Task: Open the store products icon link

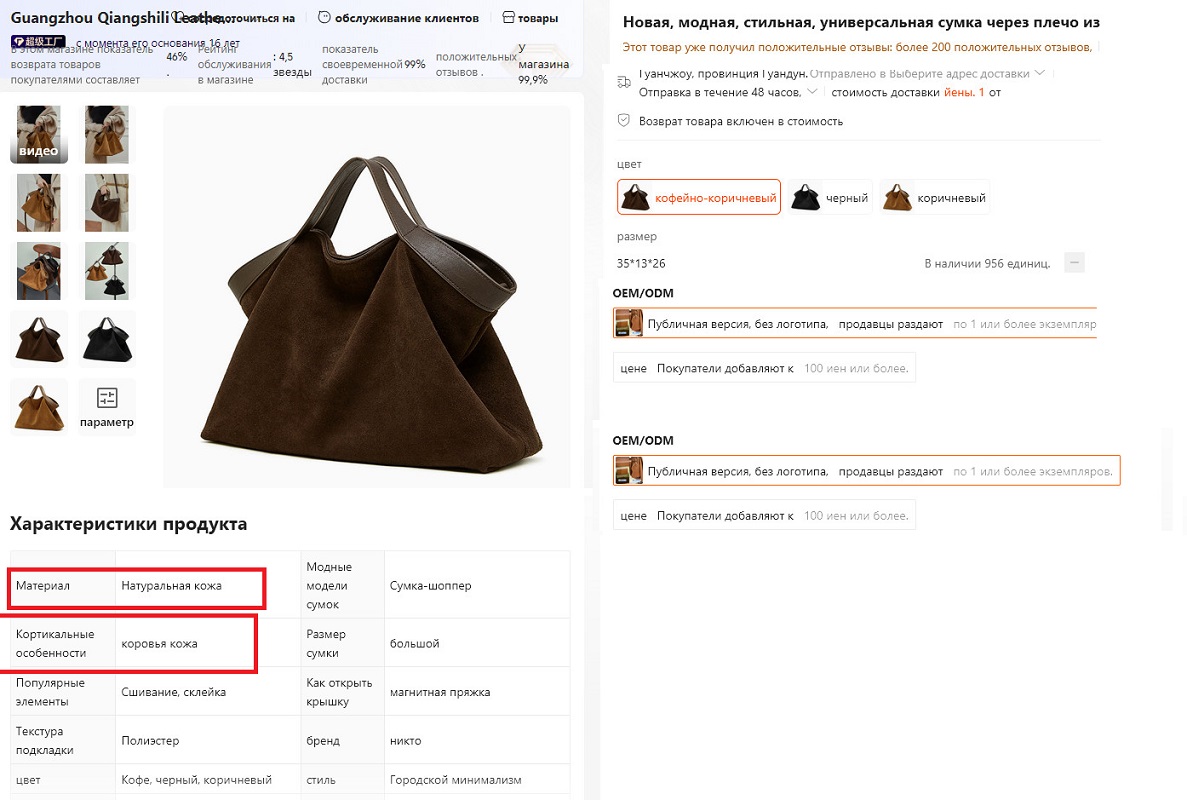Action: [509, 17]
